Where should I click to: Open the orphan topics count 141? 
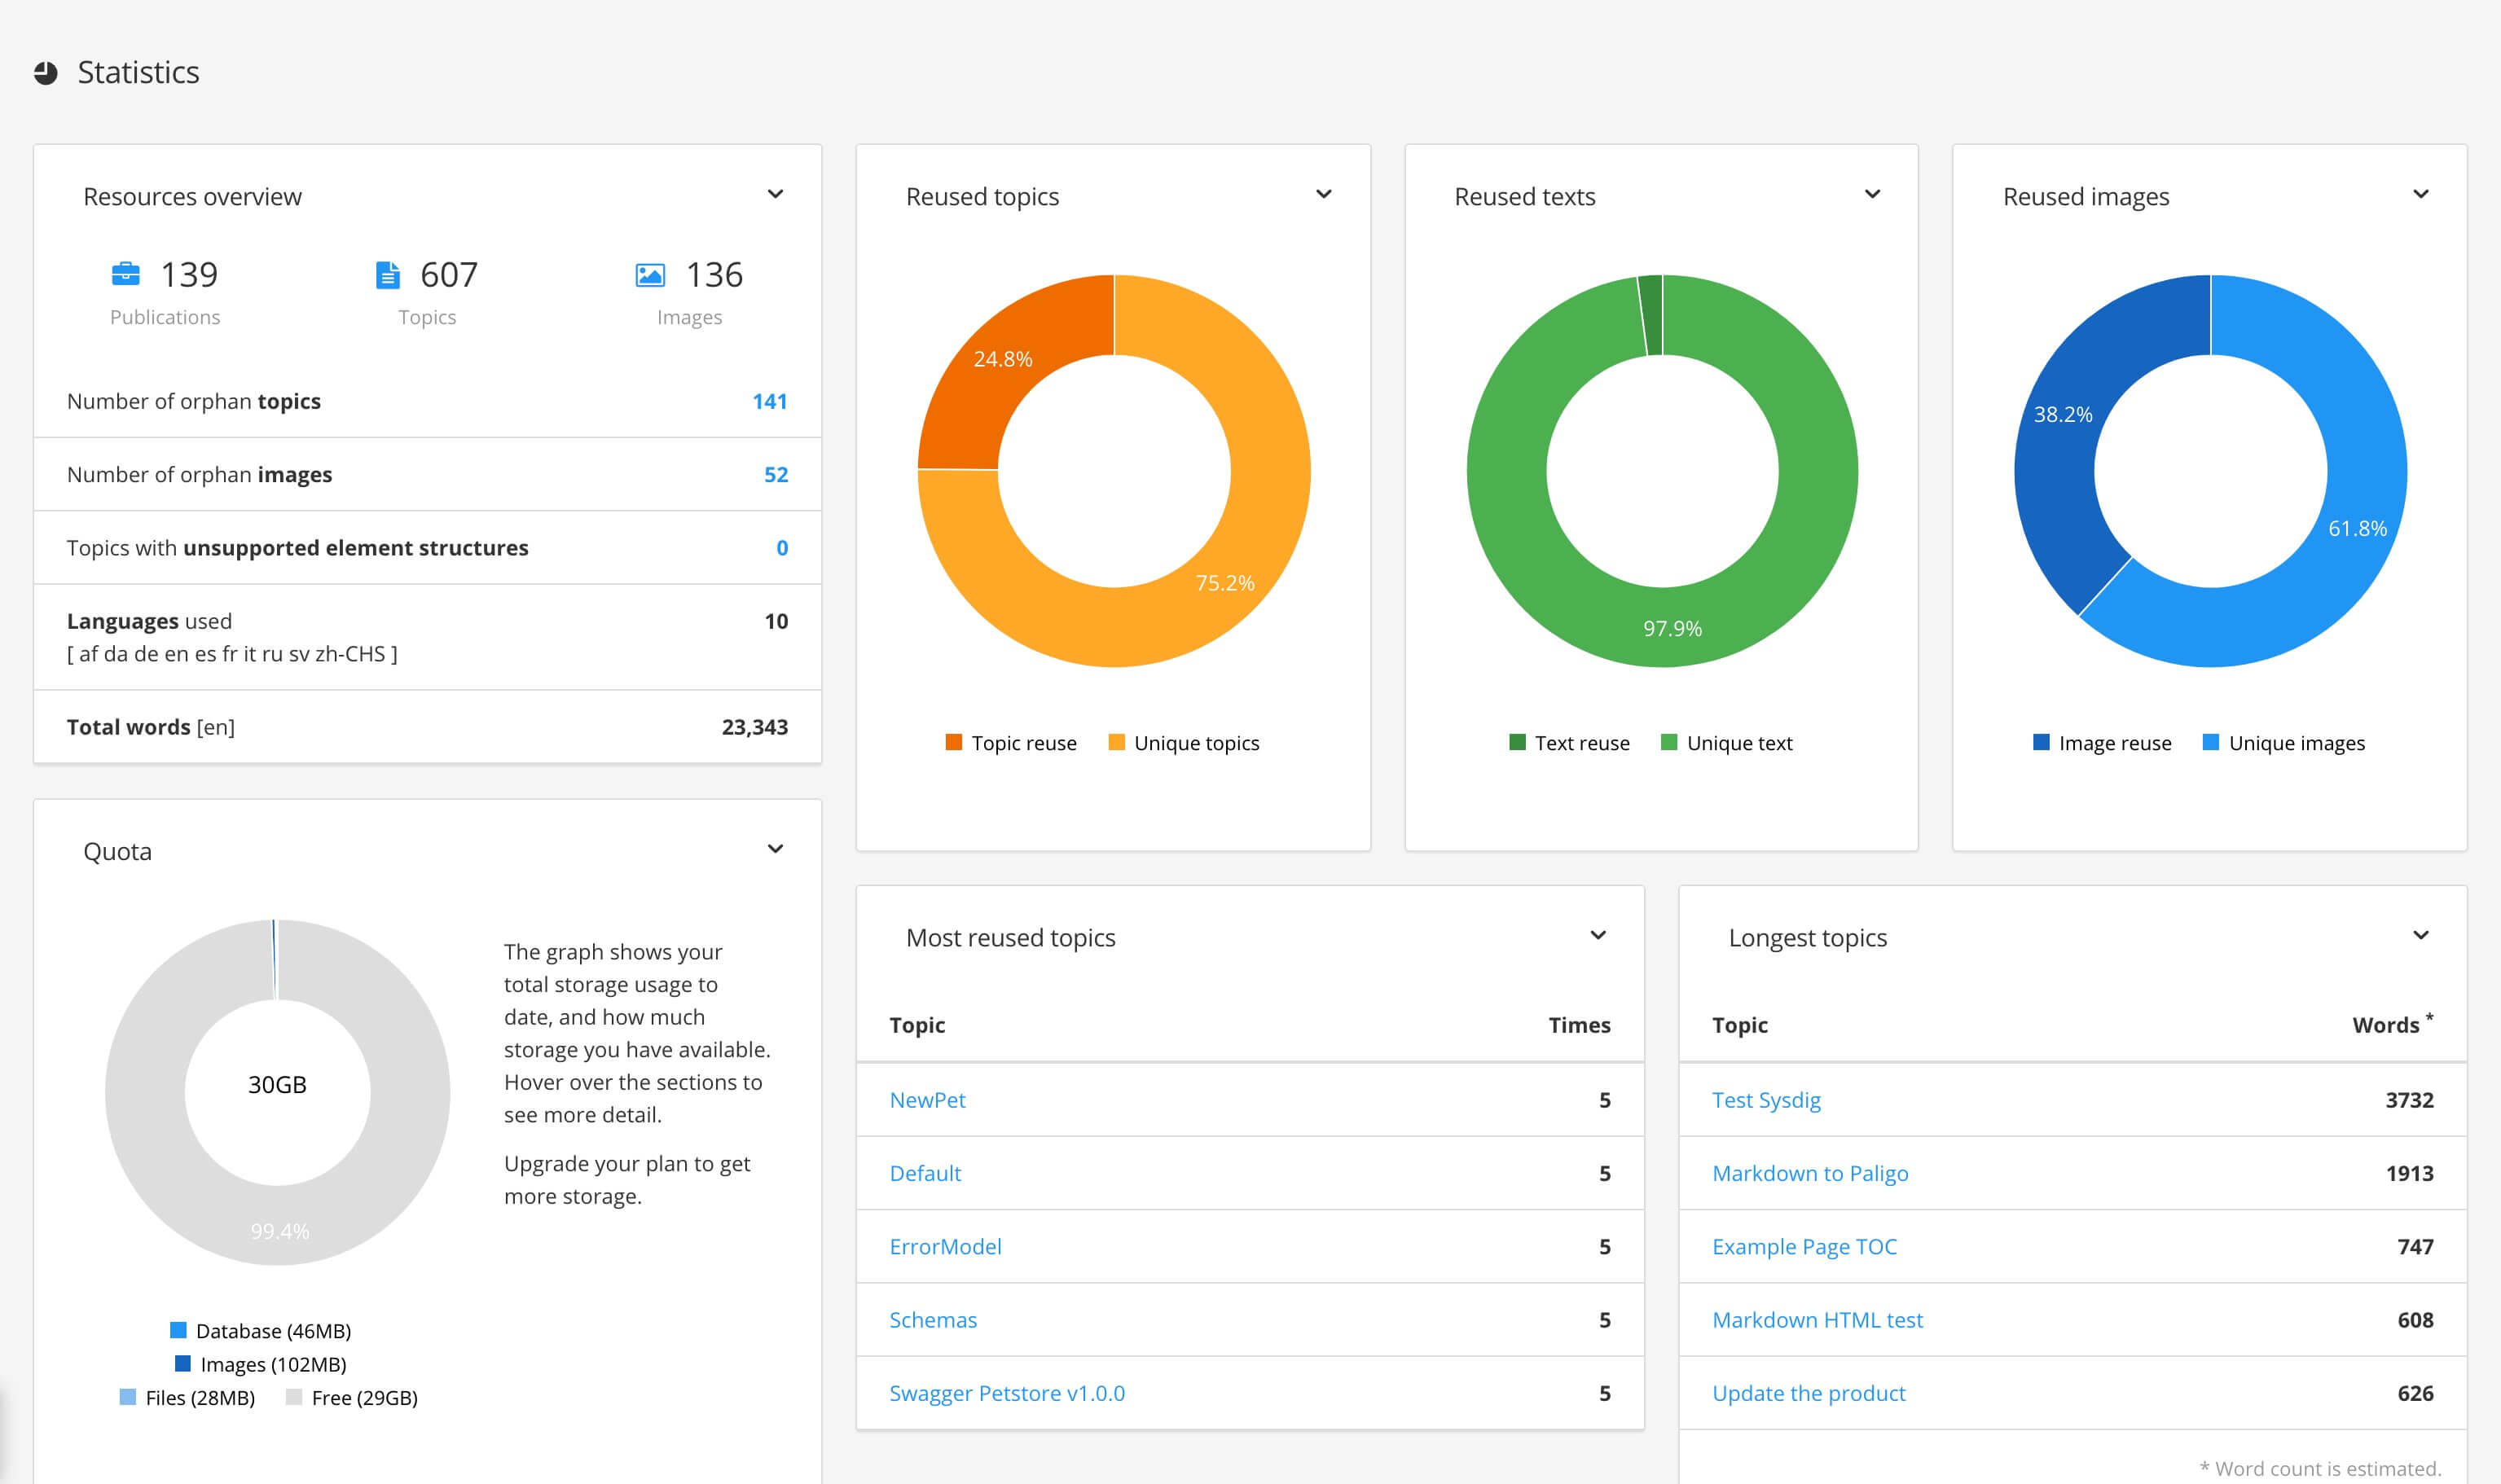tap(769, 401)
